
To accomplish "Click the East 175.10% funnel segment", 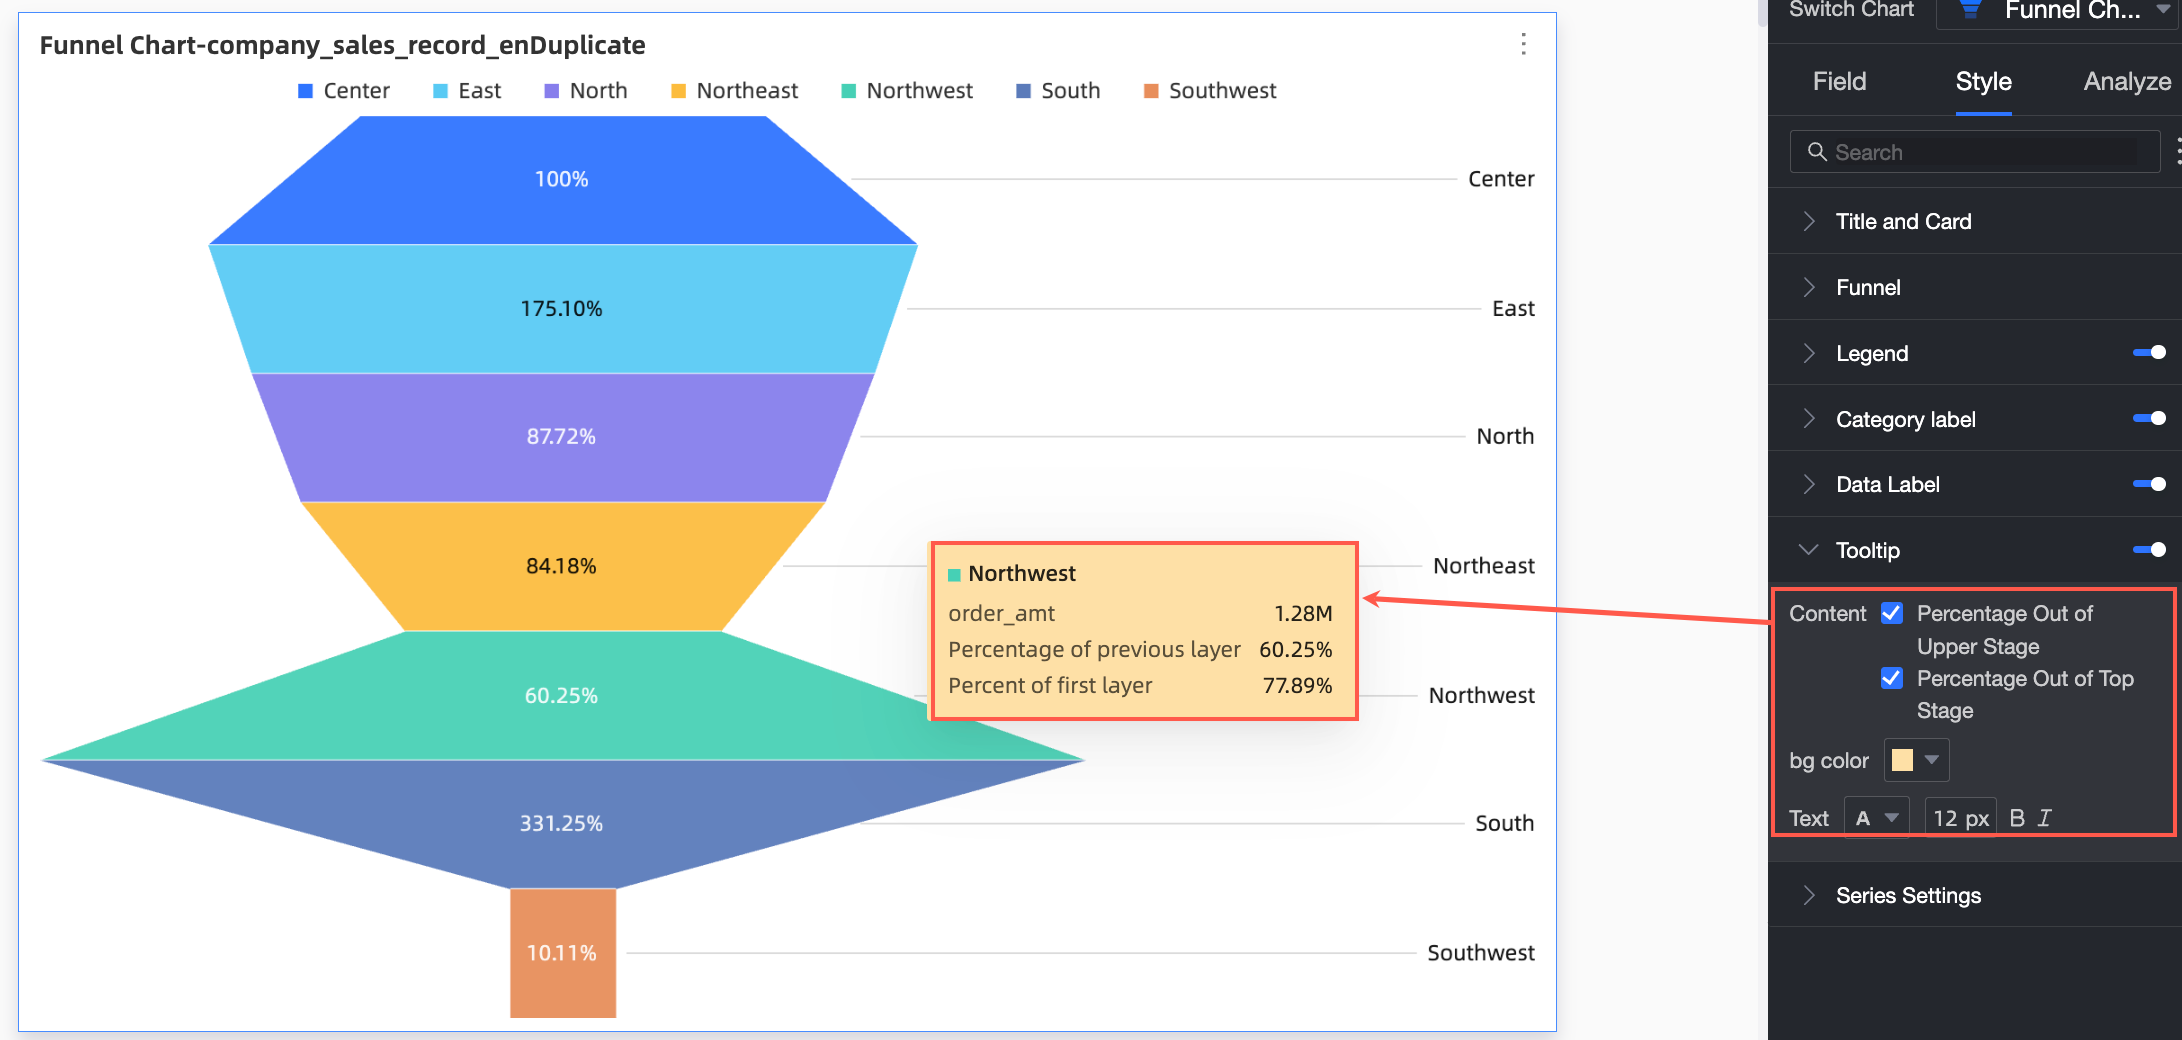I will coord(562,309).
